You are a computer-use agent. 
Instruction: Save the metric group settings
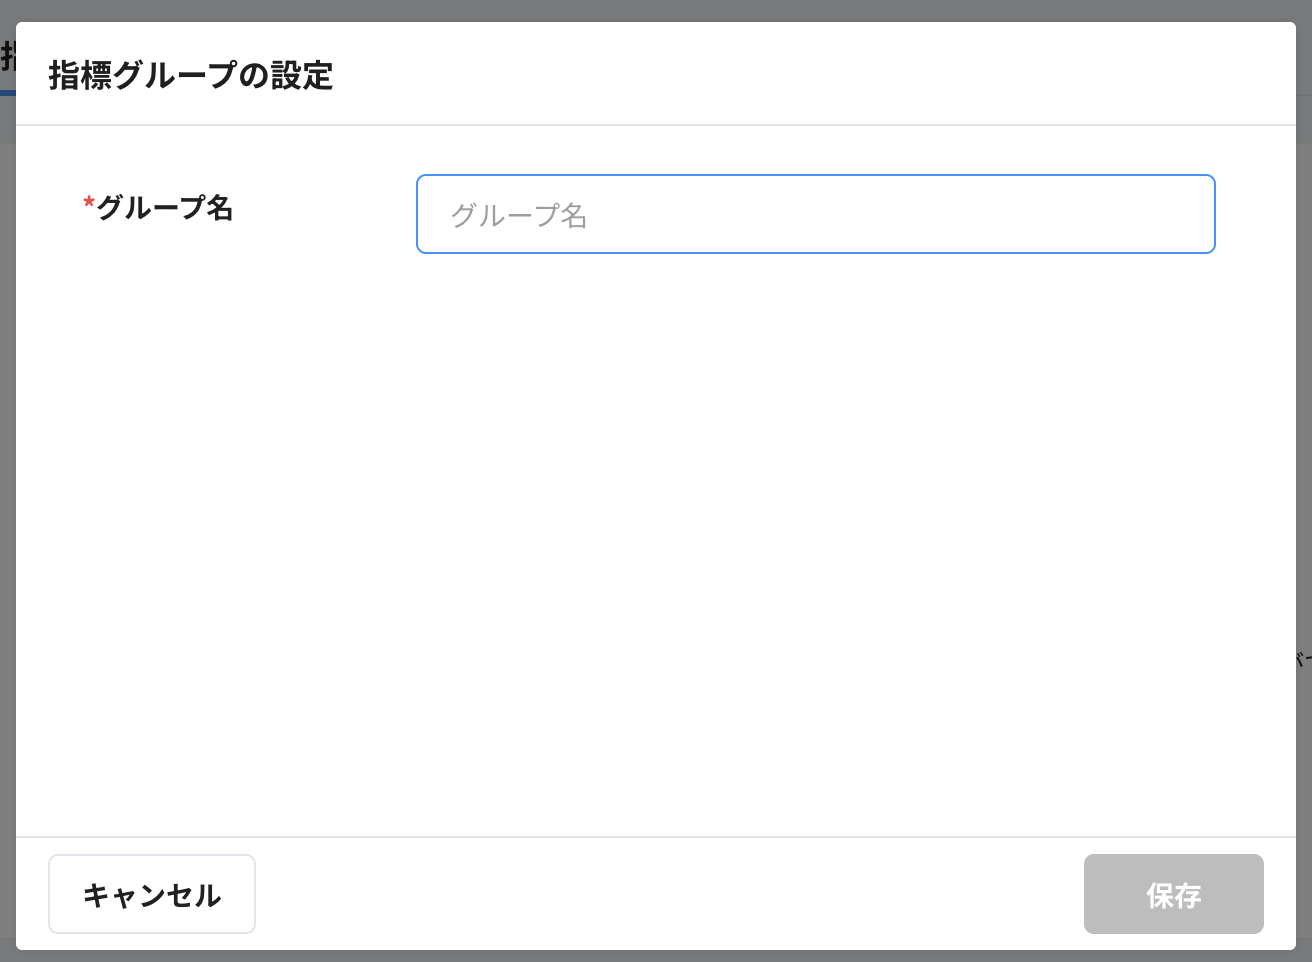click(x=1174, y=894)
